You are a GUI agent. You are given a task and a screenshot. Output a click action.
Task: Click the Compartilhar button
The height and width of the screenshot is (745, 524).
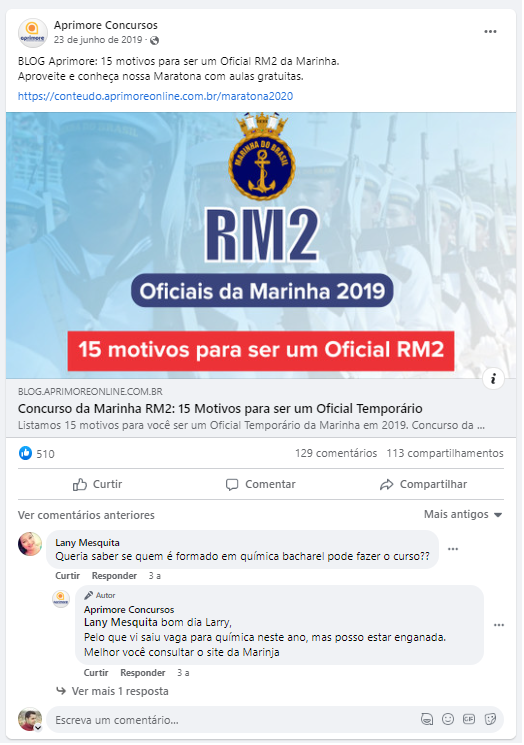(423, 484)
